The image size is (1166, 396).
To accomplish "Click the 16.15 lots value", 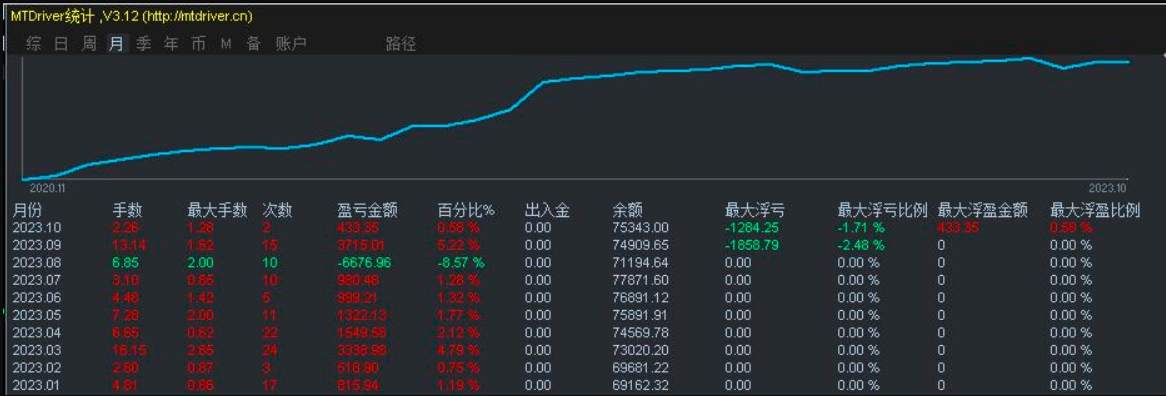I will [128, 350].
